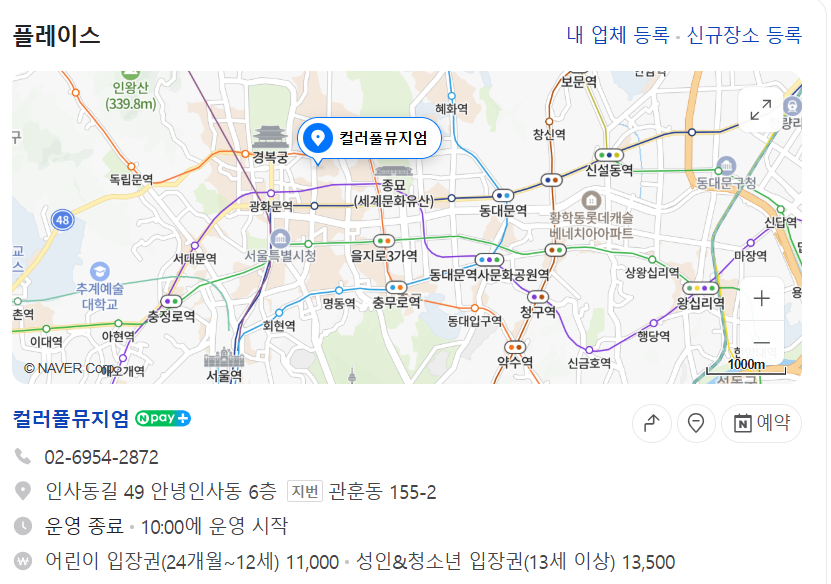Click the Npay plus badge
The width and height of the screenshot is (831, 584).
(163, 418)
